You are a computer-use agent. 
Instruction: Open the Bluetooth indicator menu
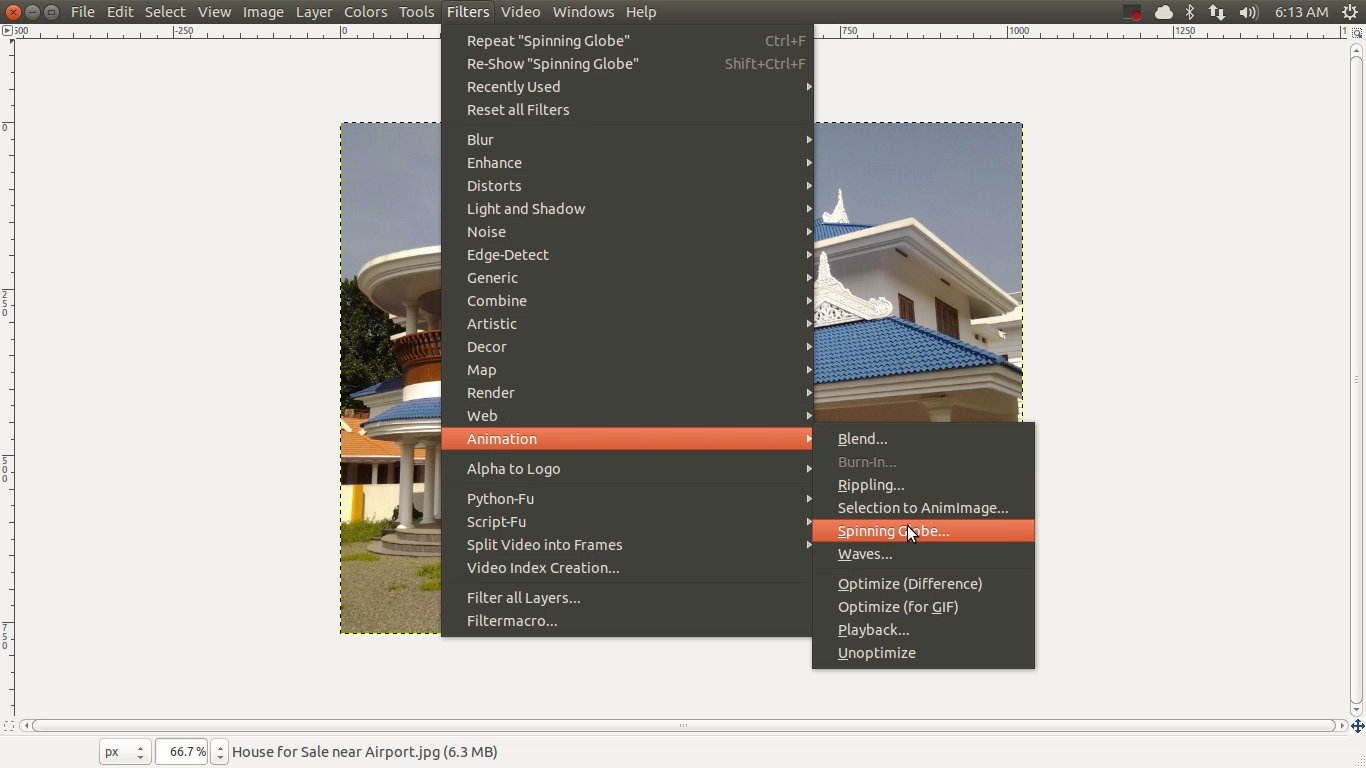[x=1190, y=12]
